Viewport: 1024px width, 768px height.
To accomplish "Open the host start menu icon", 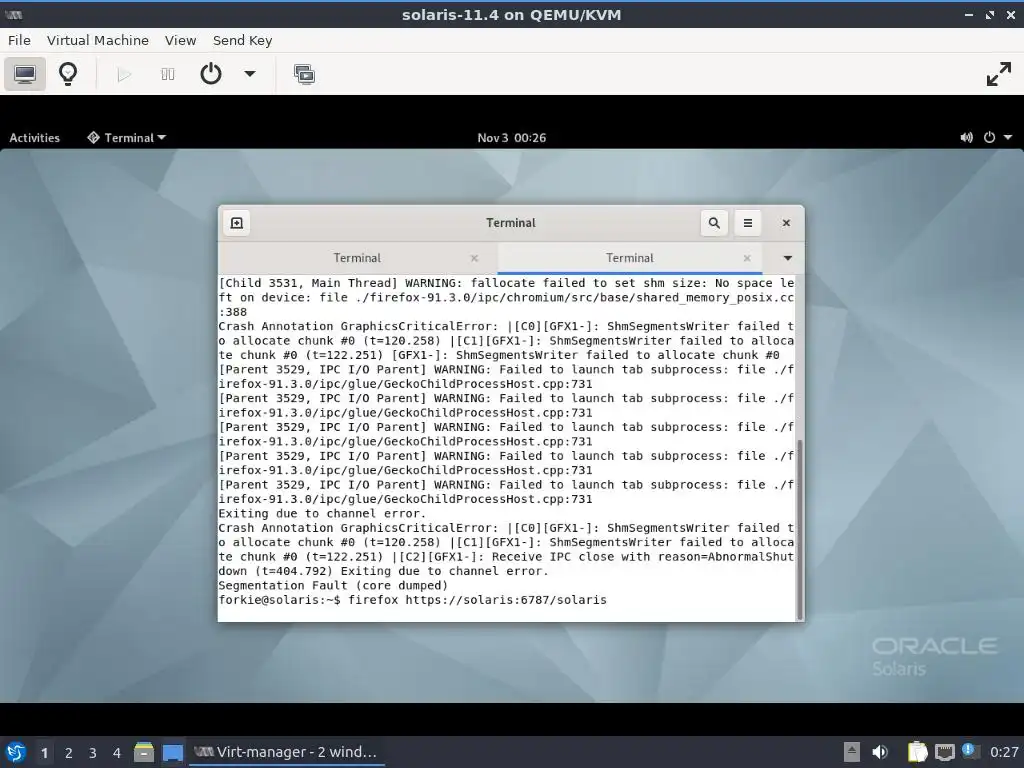I will 16,752.
